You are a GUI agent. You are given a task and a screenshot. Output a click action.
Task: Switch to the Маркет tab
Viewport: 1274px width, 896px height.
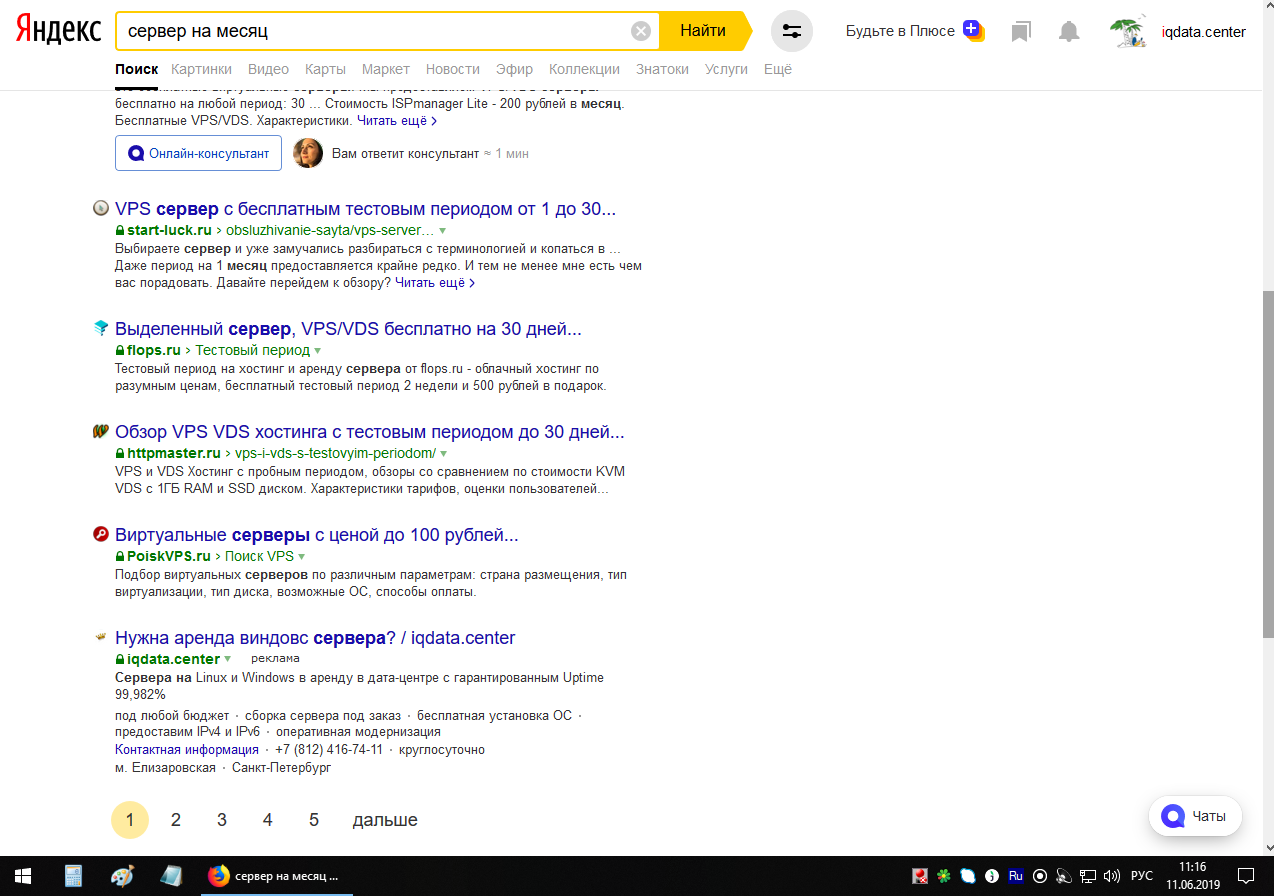coord(386,69)
